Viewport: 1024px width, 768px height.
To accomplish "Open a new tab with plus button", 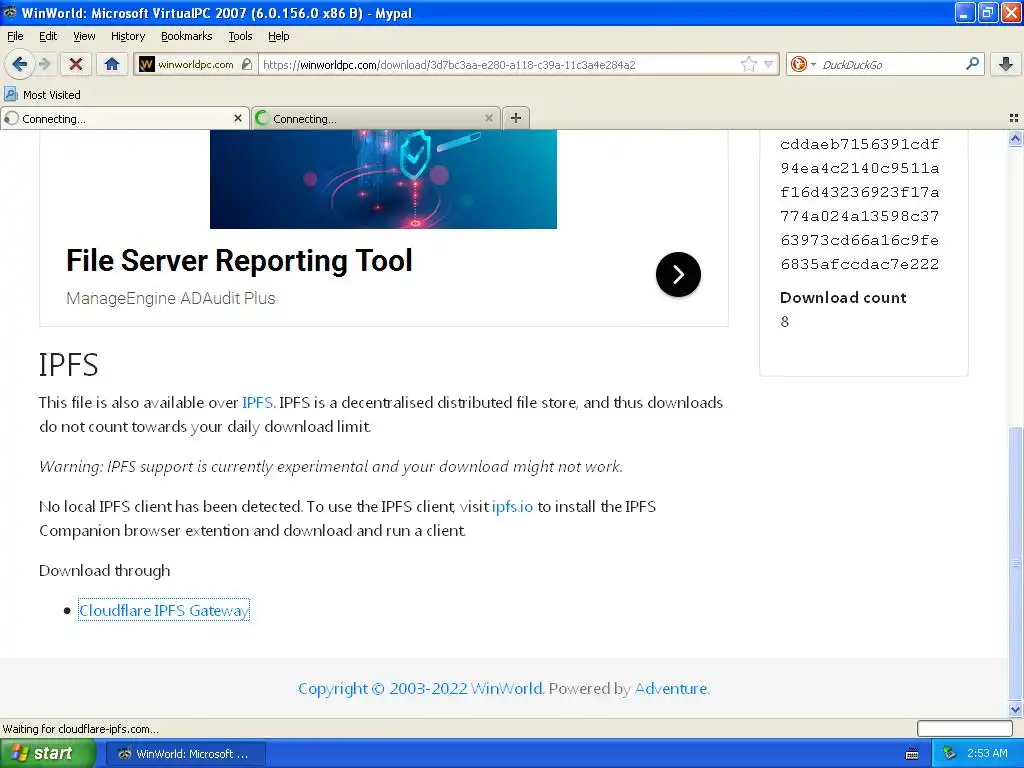I will coord(516,118).
